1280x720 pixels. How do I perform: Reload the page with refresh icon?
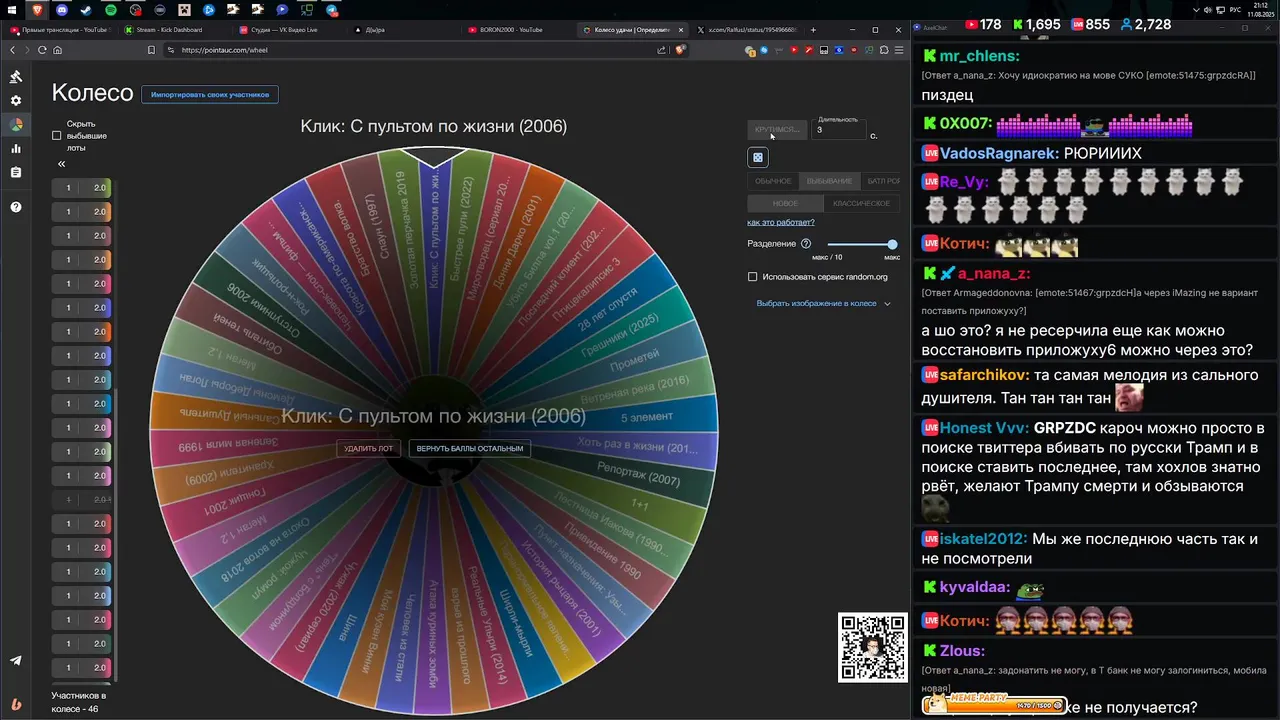[x=42, y=50]
